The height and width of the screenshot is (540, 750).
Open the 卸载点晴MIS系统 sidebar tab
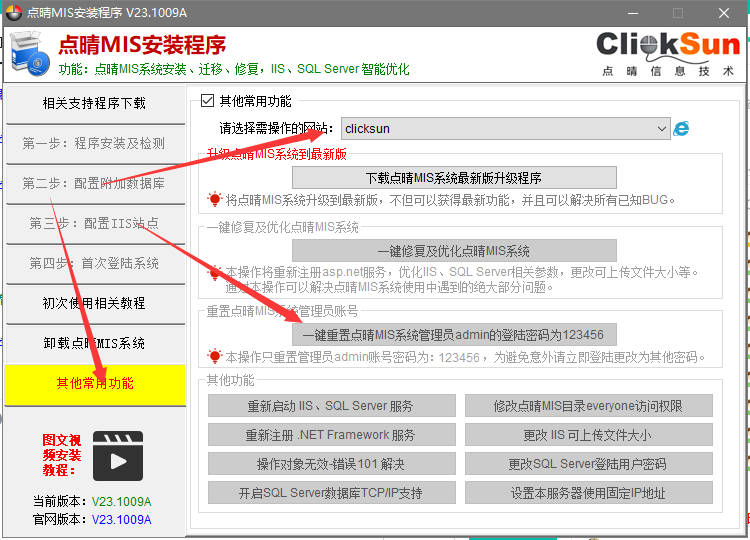[x=95, y=344]
